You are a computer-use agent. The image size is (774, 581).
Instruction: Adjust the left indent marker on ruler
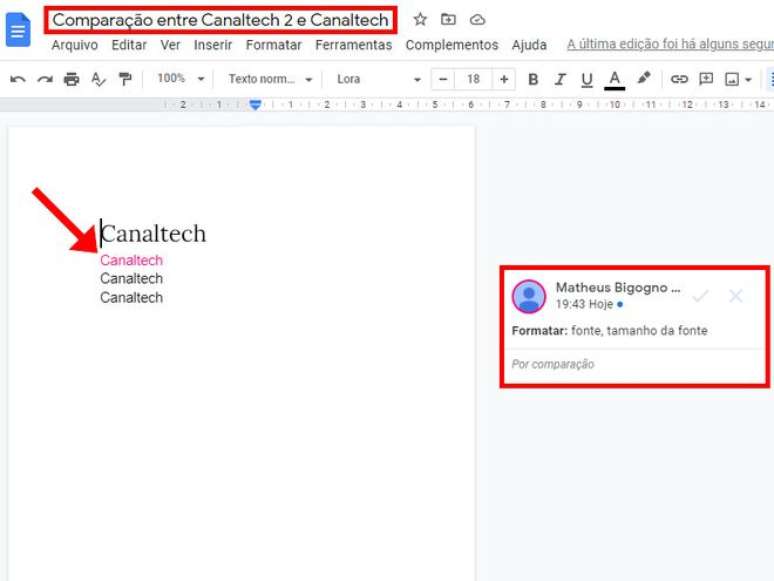coord(255,105)
